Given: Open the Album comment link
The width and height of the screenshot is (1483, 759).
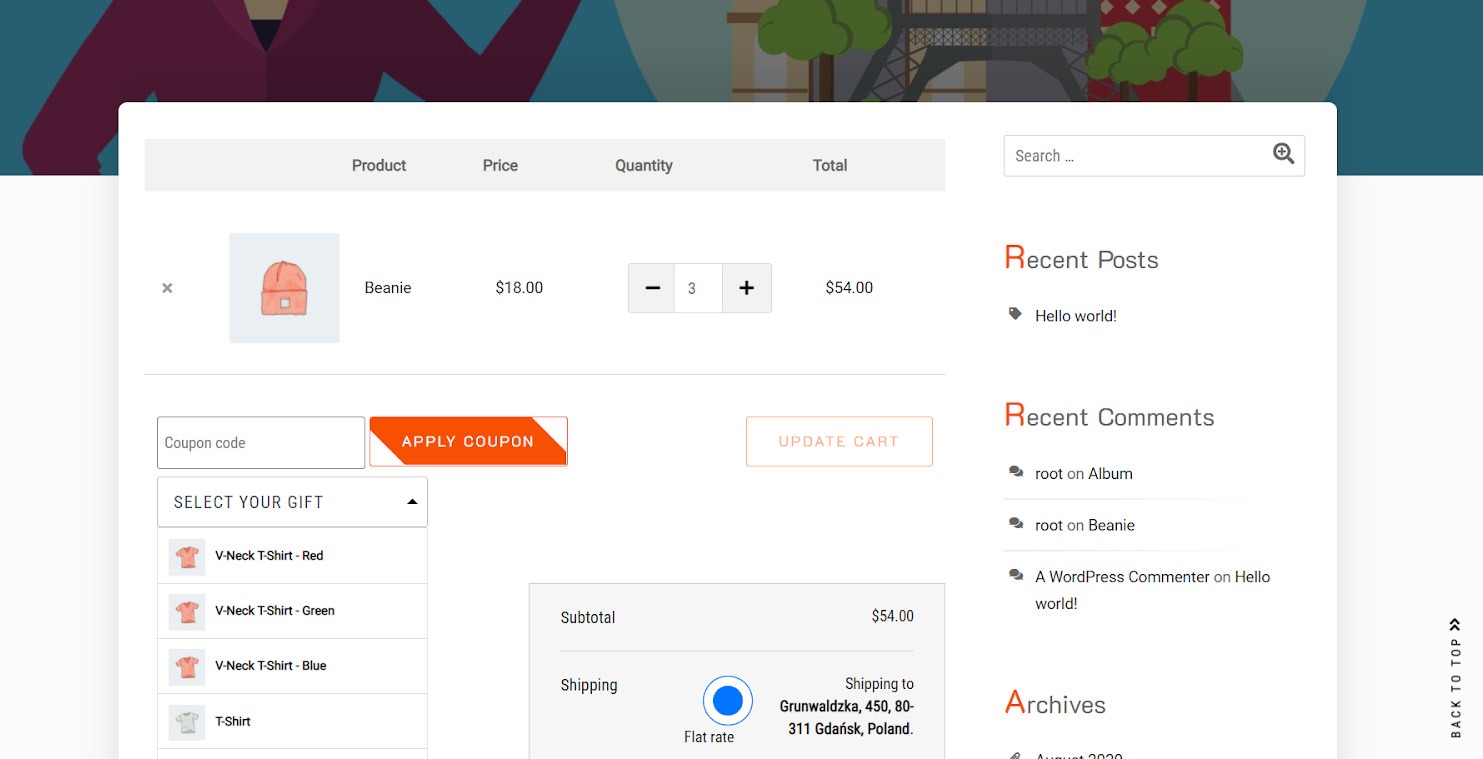Looking at the screenshot, I should click(x=1110, y=474).
